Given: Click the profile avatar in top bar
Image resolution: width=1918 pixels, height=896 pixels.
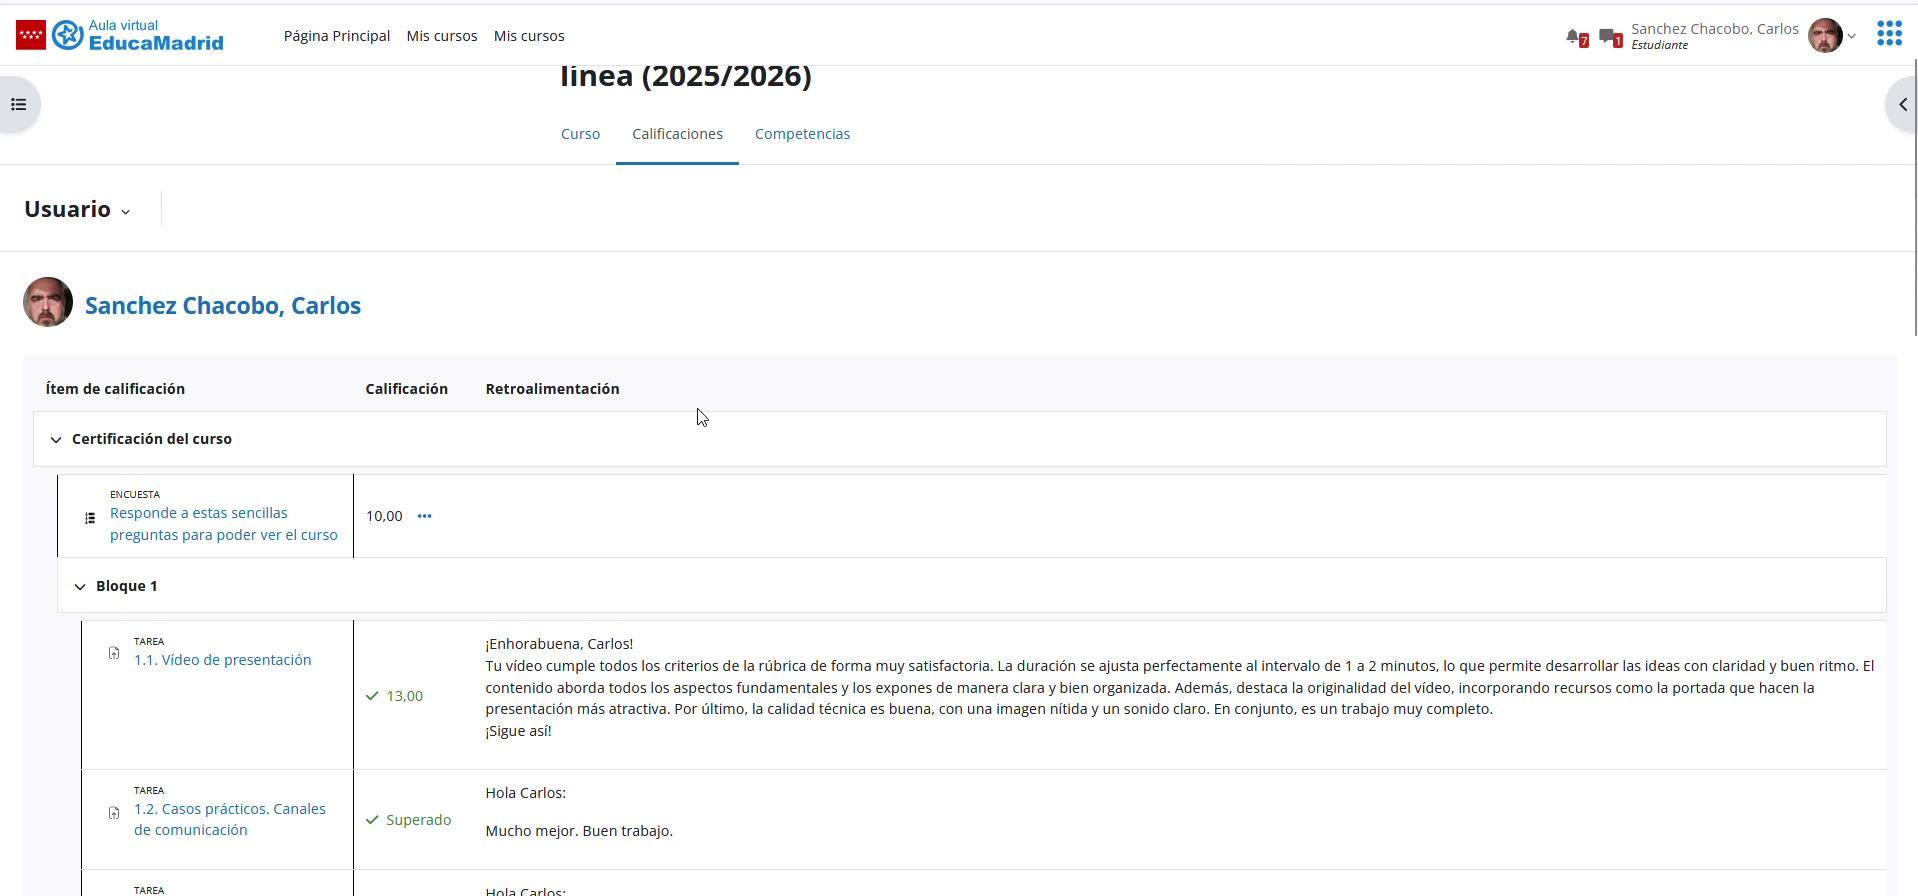Looking at the screenshot, I should pyautogui.click(x=1825, y=35).
